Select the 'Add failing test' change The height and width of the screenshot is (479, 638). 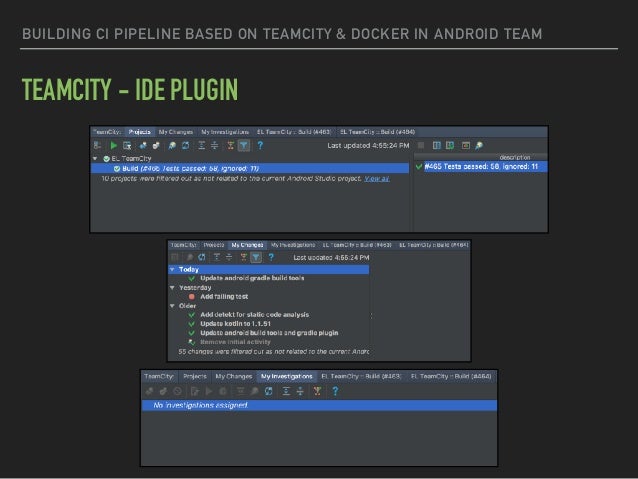(x=224, y=297)
